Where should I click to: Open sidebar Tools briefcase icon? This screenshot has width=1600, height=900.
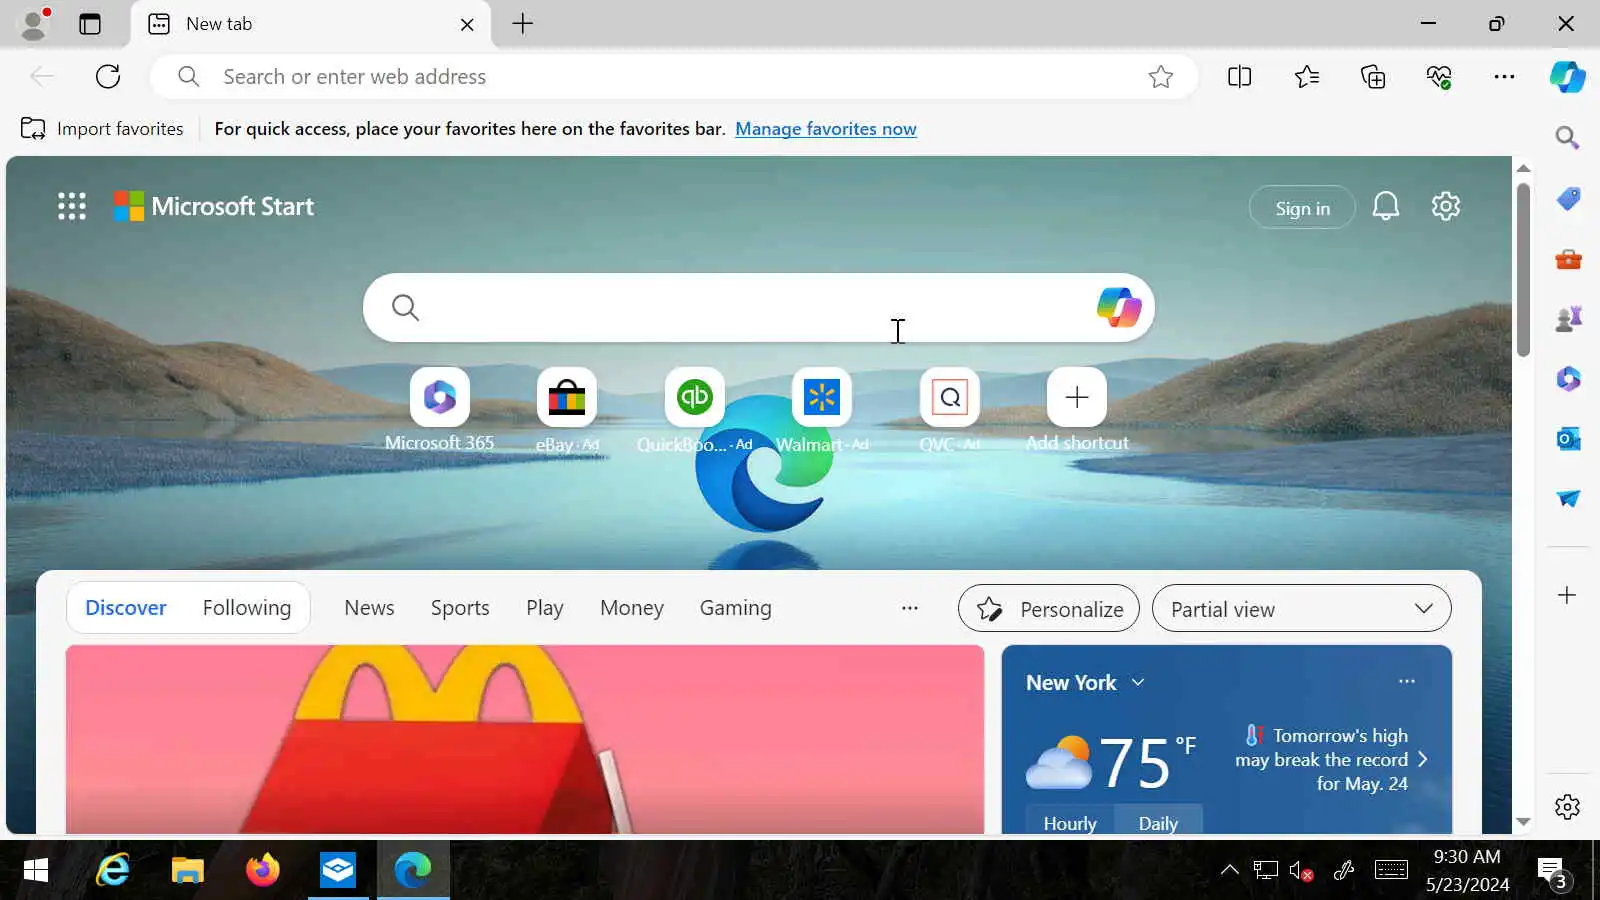[1568, 260]
